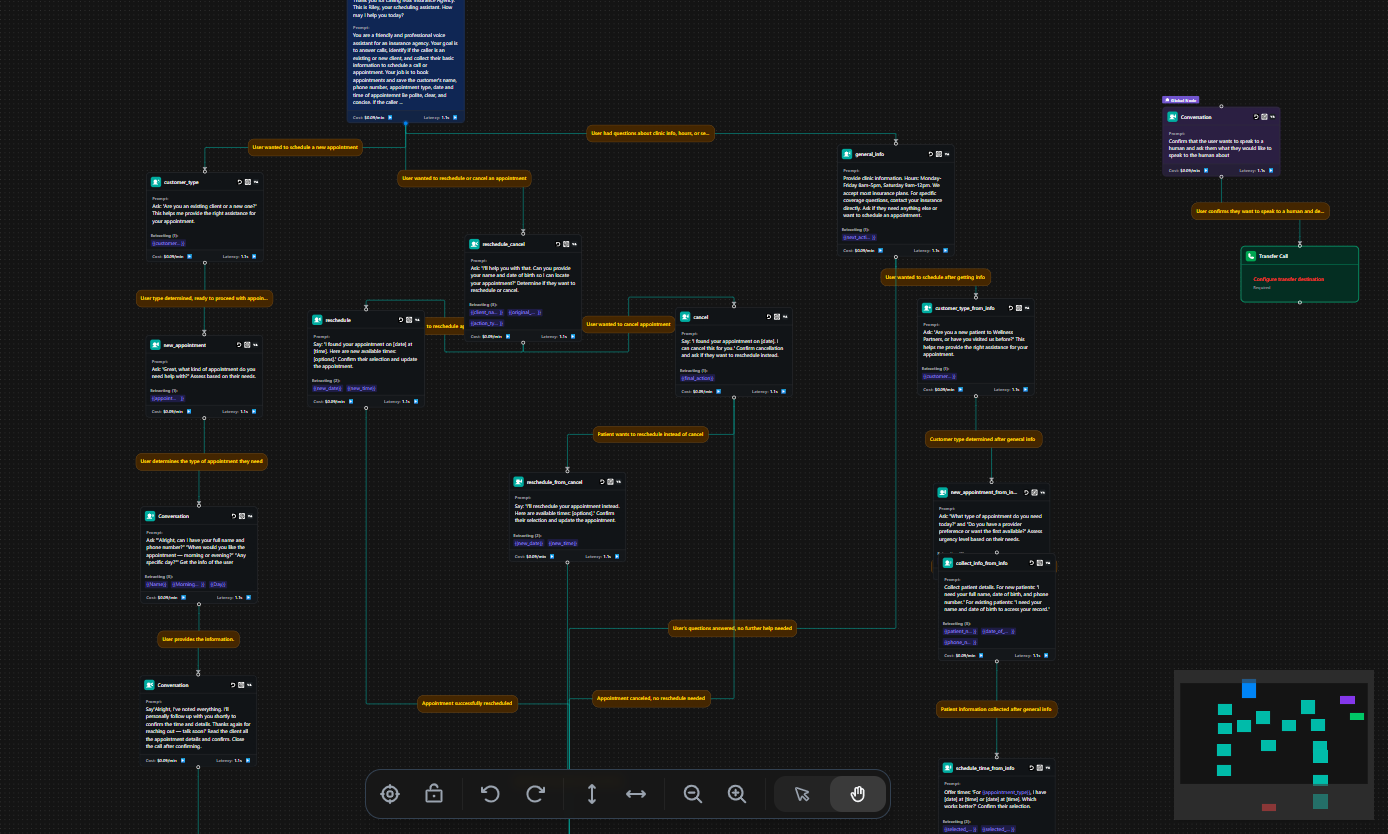Zoom in with the magnifier plus icon

[x=737, y=794]
